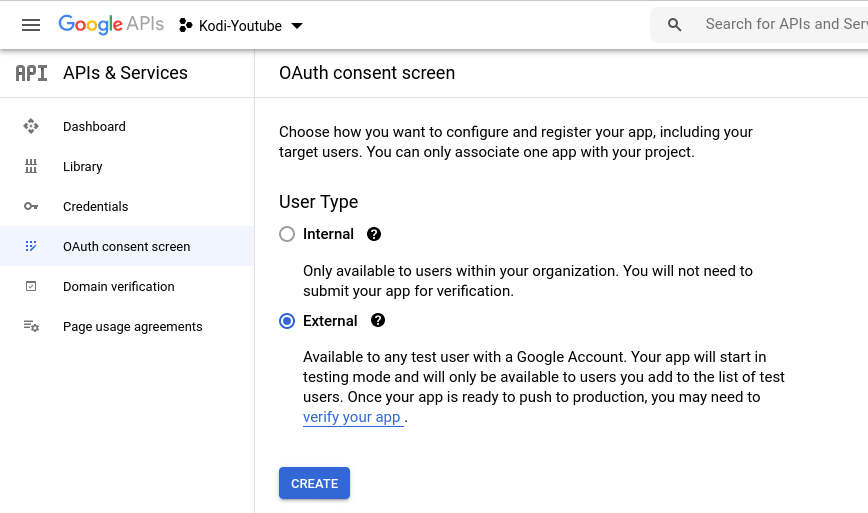Select the External user type radio button
The height and width of the screenshot is (513, 868).
click(x=287, y=321)
